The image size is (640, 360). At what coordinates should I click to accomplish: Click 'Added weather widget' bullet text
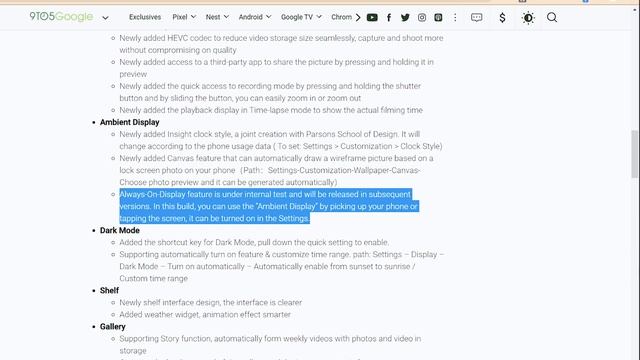205,314
